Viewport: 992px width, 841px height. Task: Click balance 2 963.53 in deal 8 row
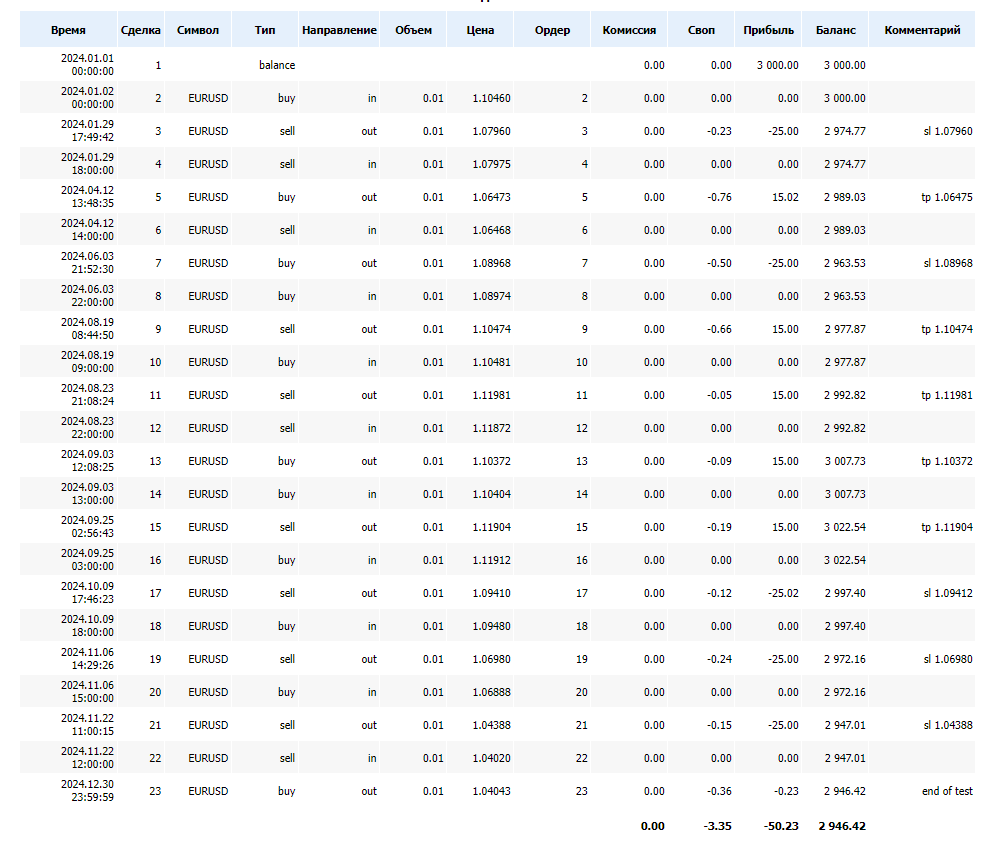coord(845,296)
